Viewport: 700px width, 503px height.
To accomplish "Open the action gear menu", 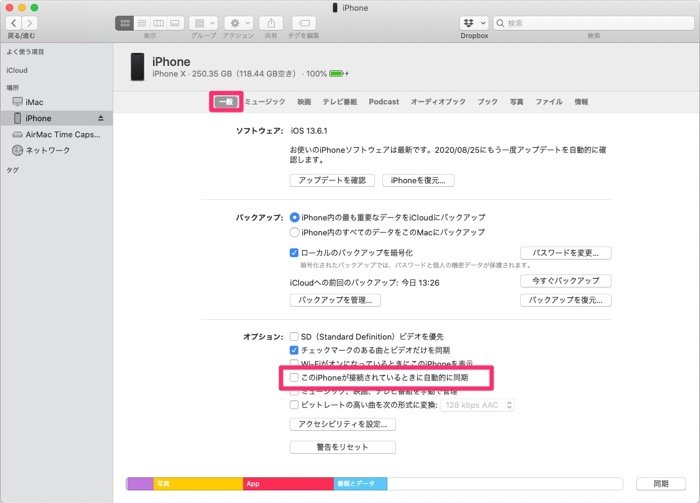I will pos(239,23).
